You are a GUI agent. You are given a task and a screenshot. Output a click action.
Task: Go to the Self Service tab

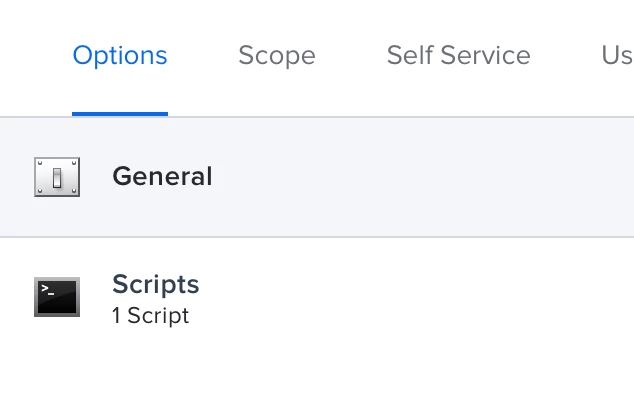459,55
